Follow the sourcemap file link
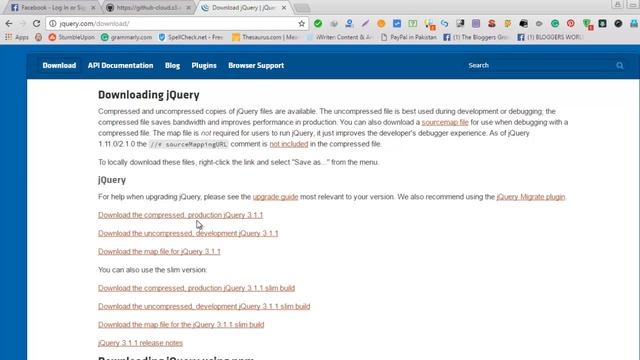This screenshot has width=640, height=360. point(445,122)
